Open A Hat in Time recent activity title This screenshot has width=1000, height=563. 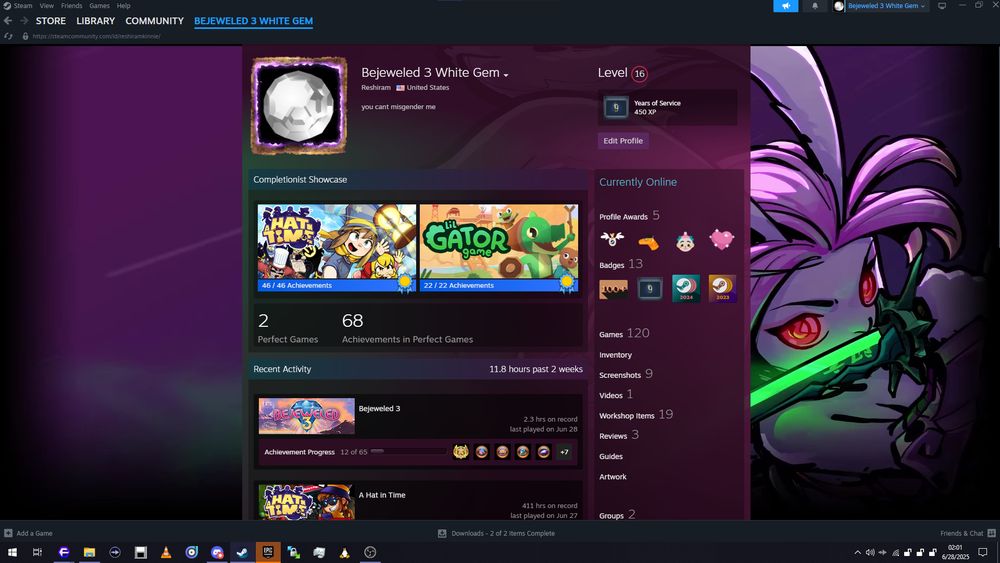(x=382, y=495)
